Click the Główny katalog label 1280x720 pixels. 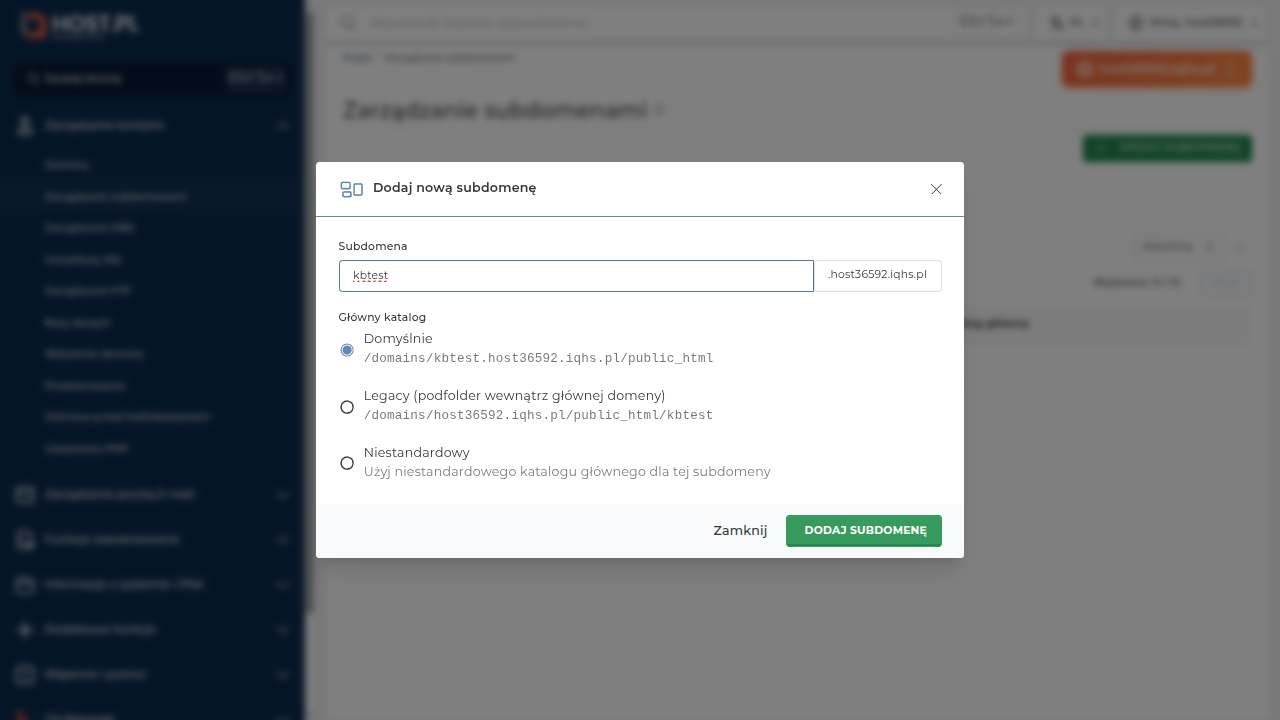382,317
